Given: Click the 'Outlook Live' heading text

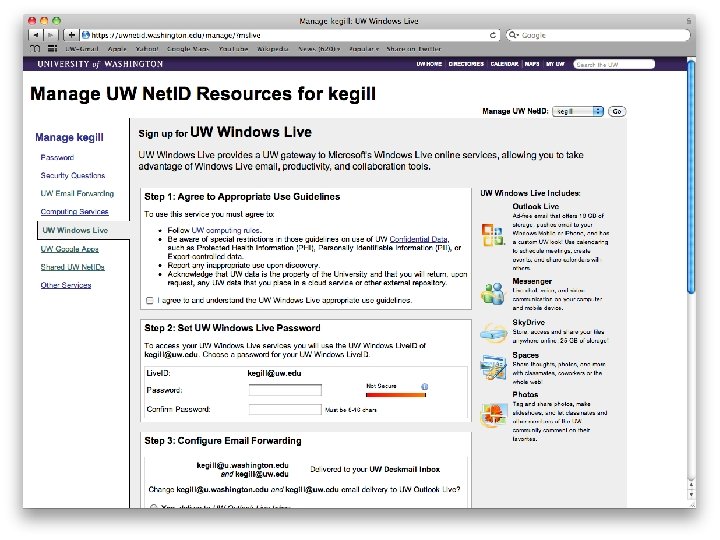Looking at the screenshot, I should tap(535, 206).
